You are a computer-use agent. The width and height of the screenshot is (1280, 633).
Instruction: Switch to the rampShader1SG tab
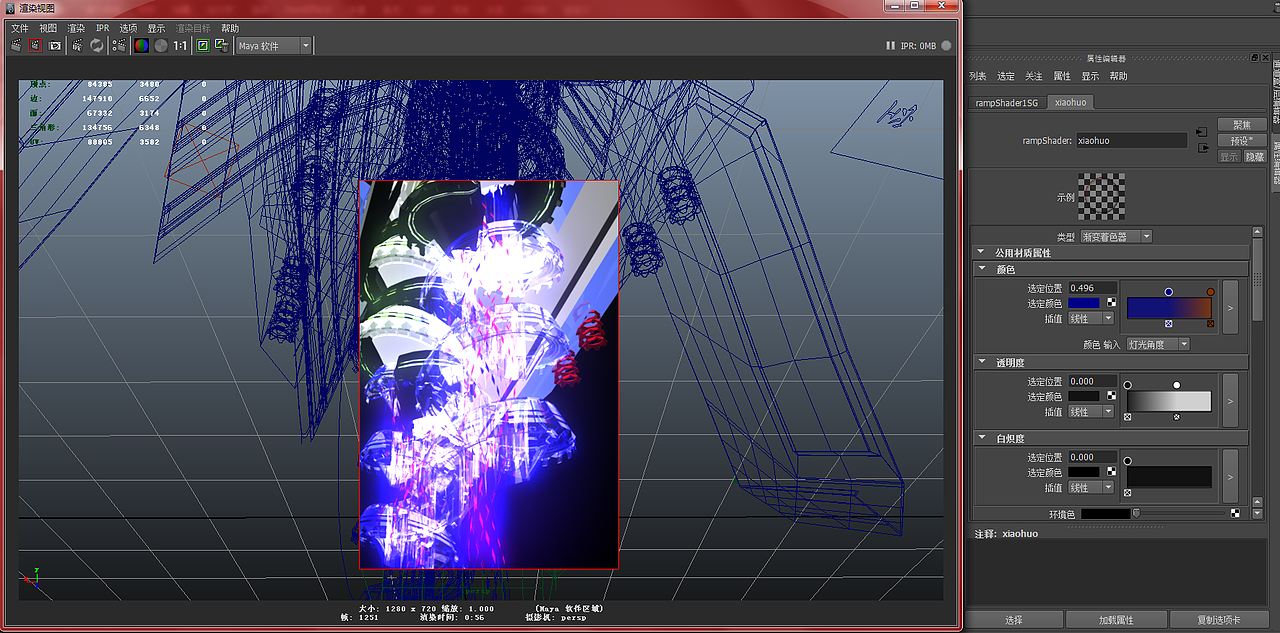(x=1007, y=102)
